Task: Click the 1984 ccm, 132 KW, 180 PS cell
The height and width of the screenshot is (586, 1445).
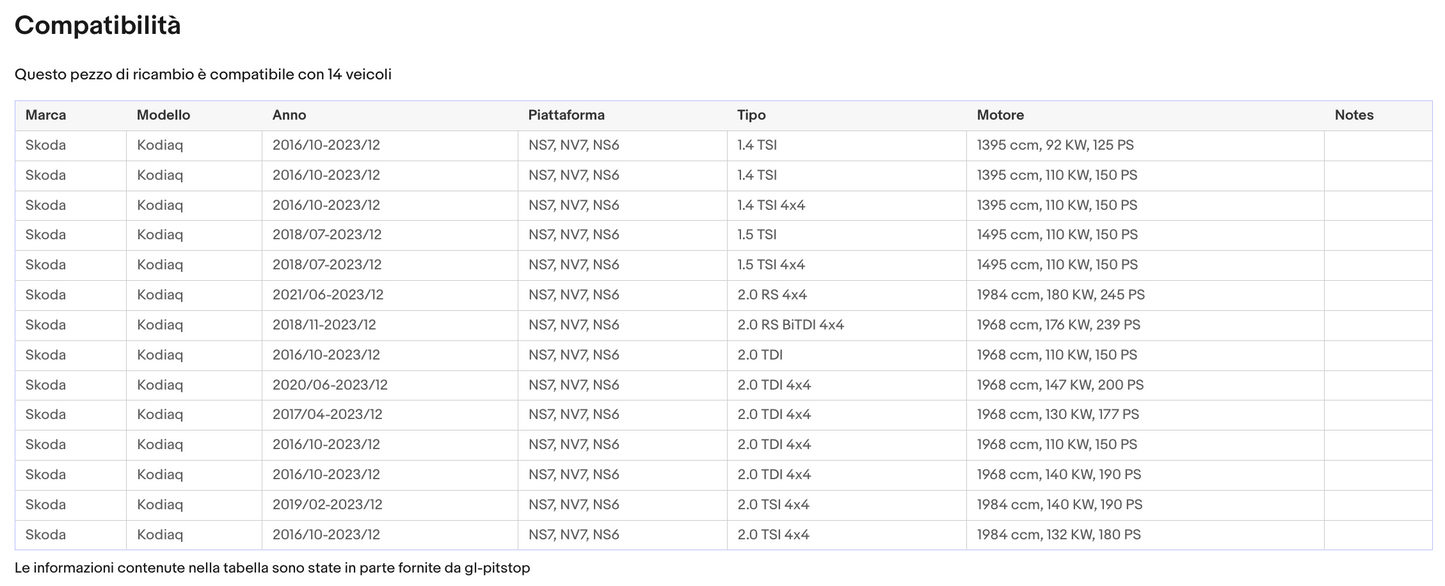Action: pos(1058,535)
